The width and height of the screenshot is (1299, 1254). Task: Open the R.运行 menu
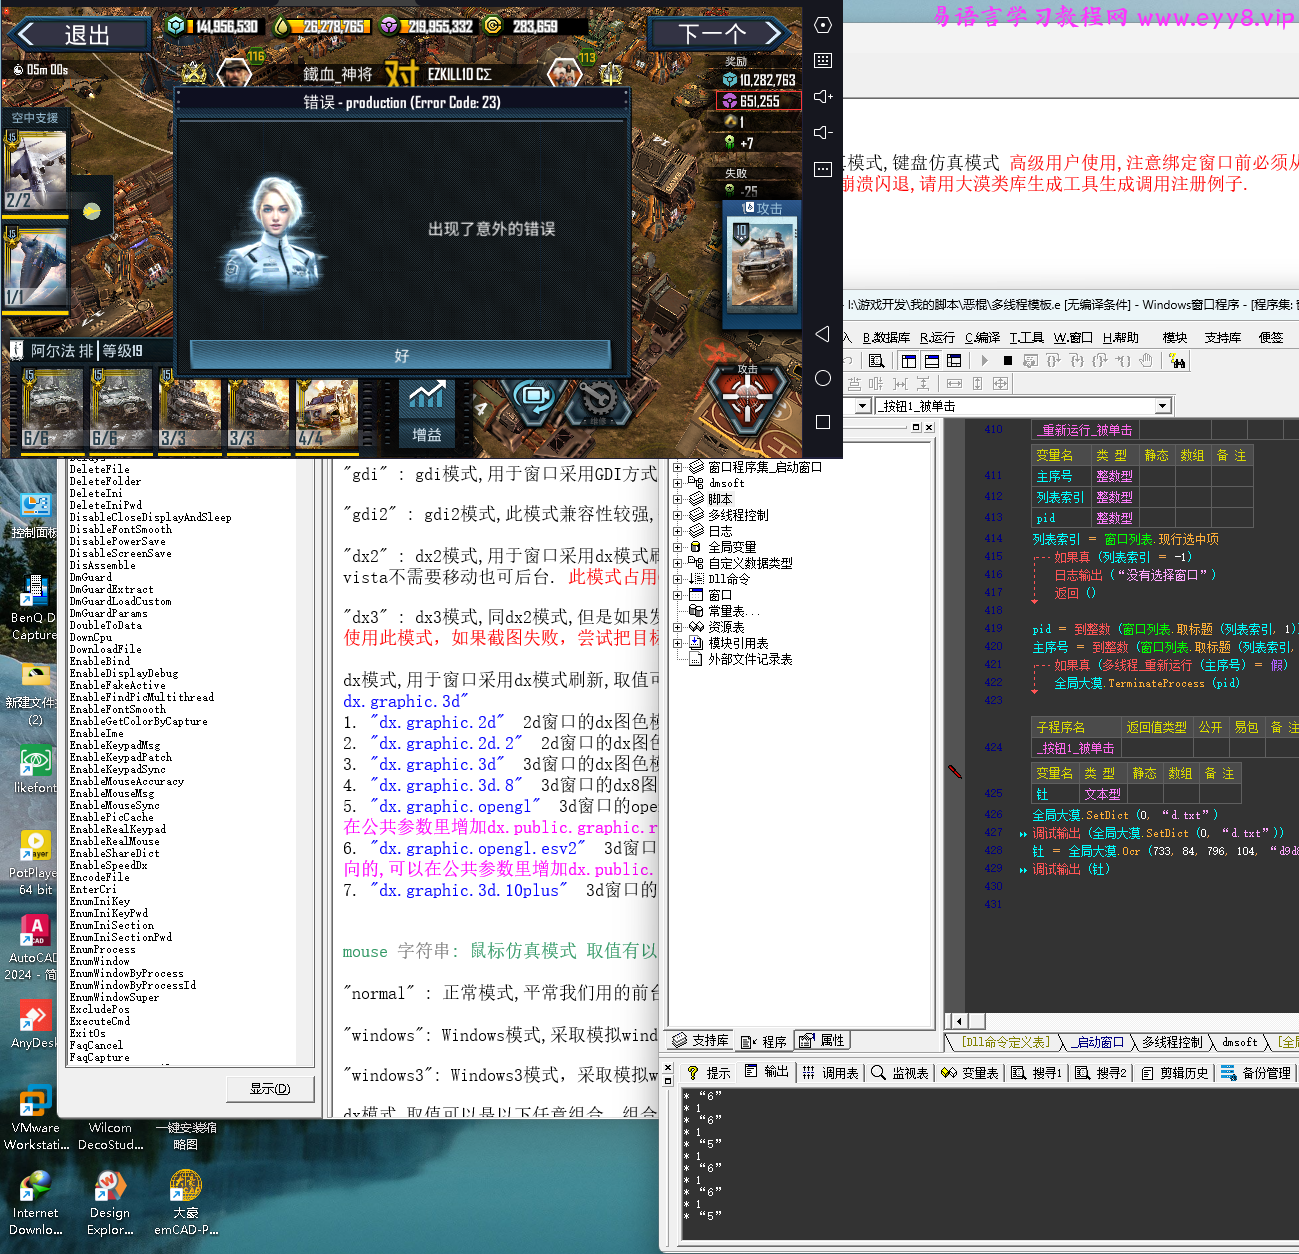point(937,338)
